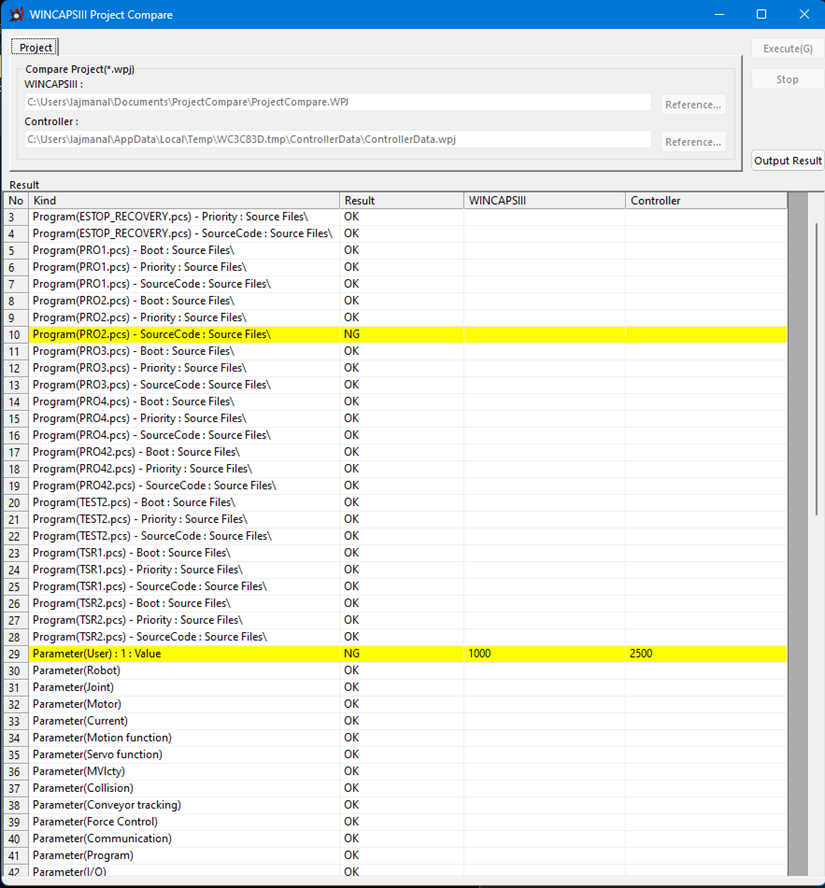
Task: Click the Result column header
Action: pos(401,200)
